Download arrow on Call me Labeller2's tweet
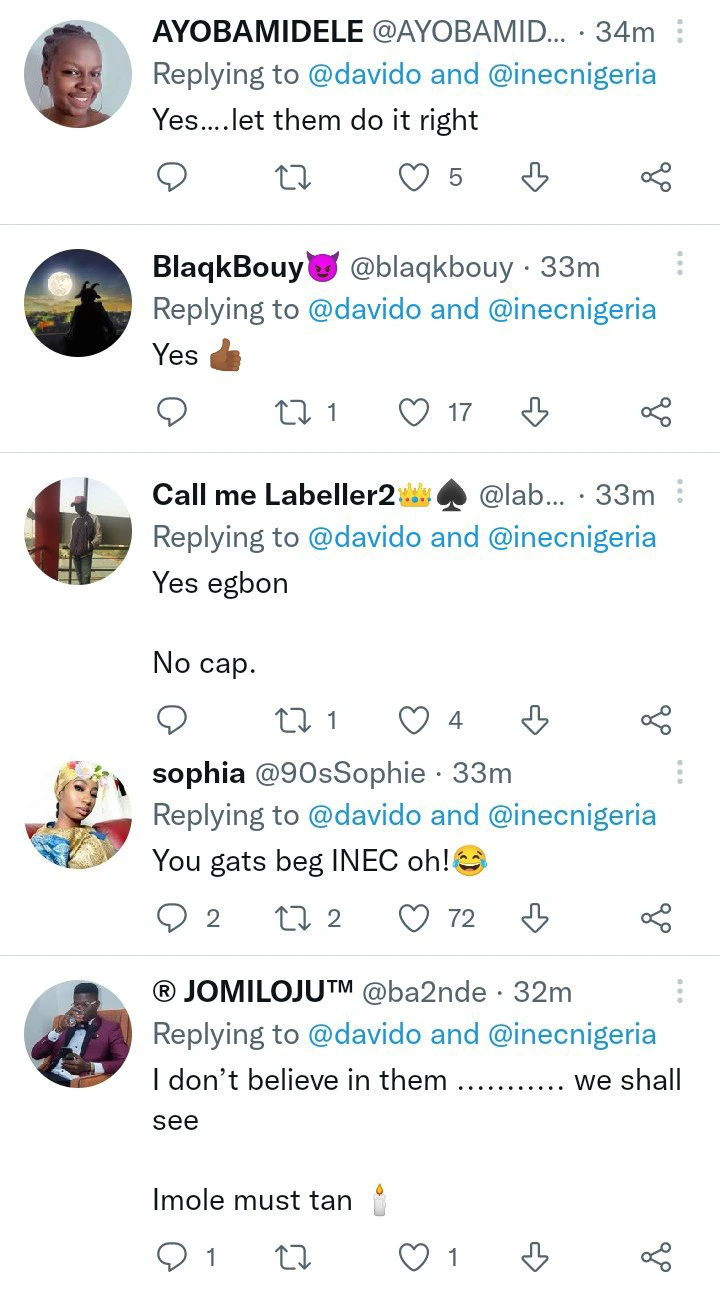The image size is (720, 1297). coord(536,720)
